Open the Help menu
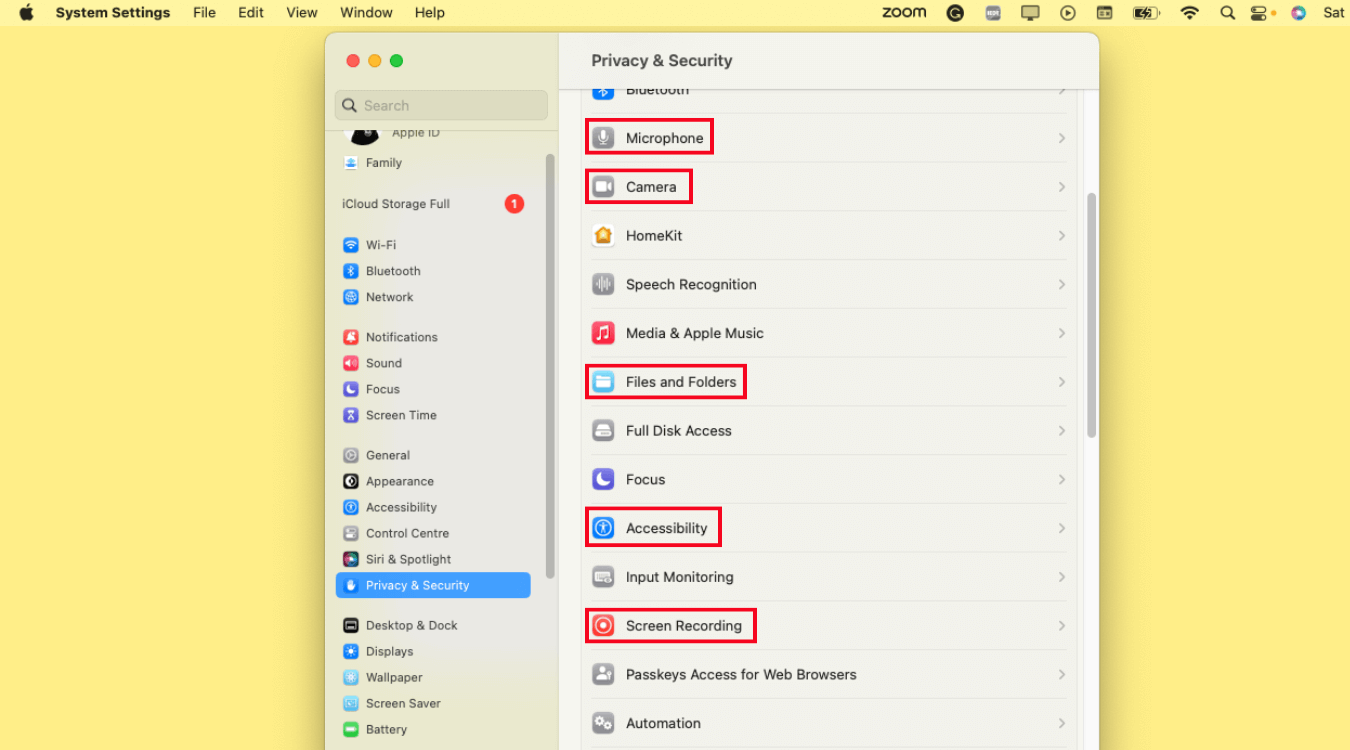The height and width of the screenshot is (750, 1350). click(x=430, y=13)
